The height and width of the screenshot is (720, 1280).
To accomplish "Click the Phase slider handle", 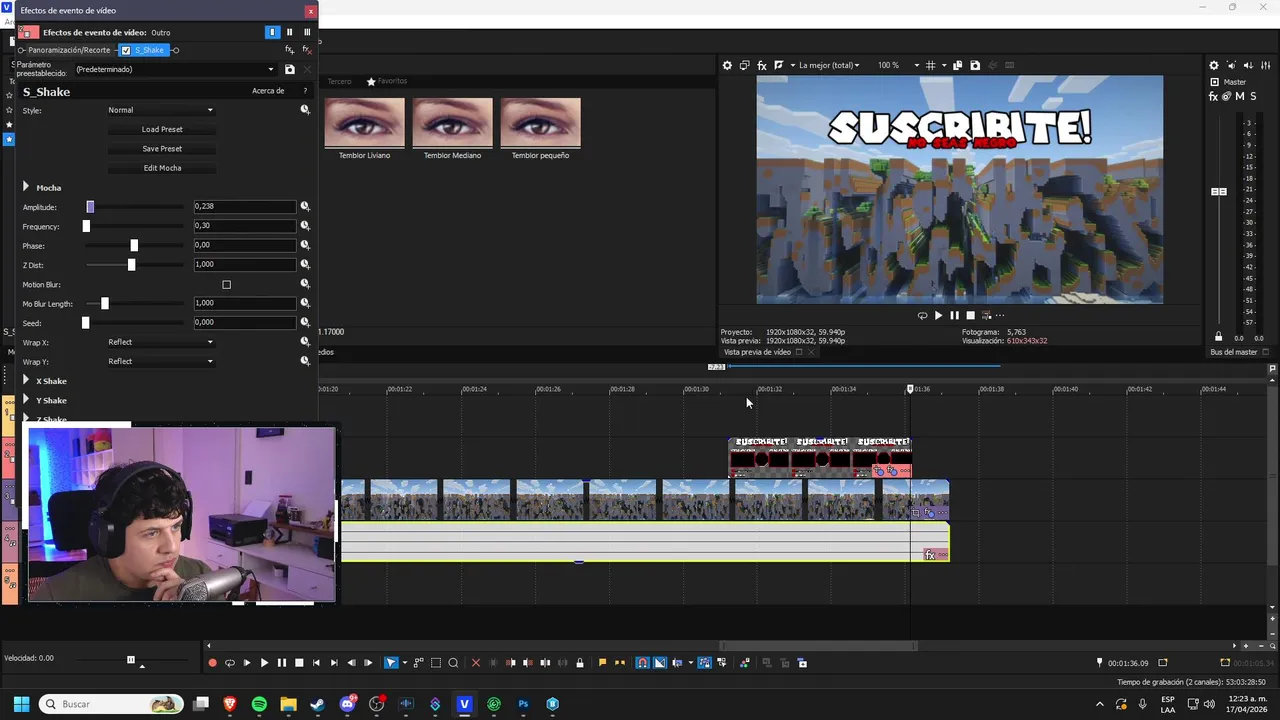I will point(134,245).
